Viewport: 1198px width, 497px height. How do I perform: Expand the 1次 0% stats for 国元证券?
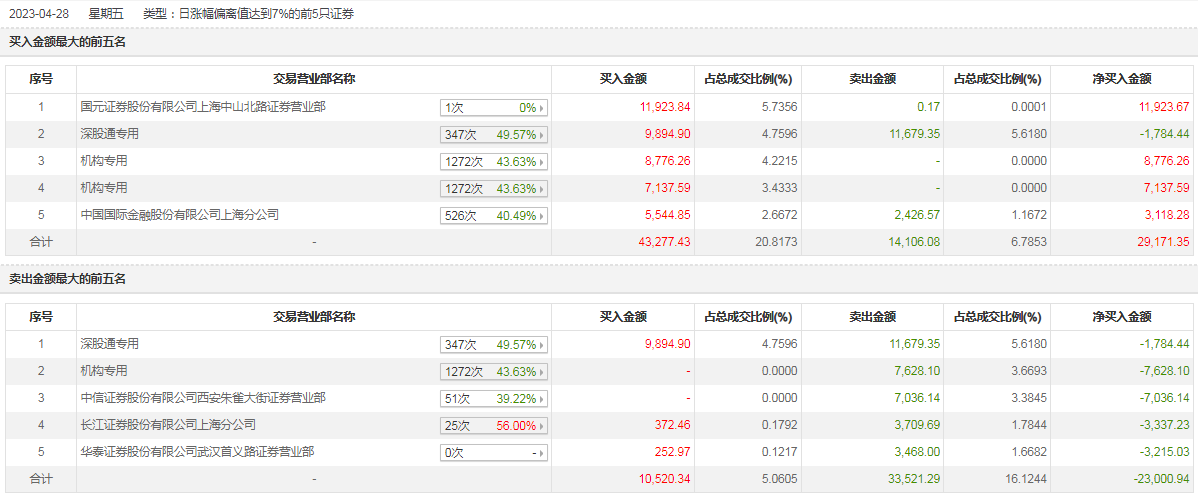(x=495, y=107)
